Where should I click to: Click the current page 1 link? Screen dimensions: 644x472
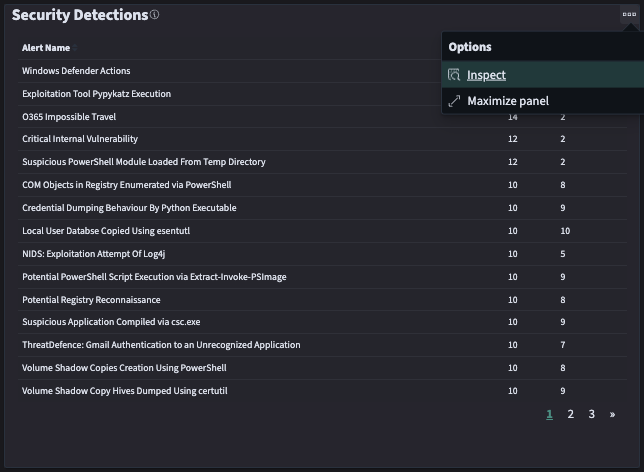pos(549,414)
